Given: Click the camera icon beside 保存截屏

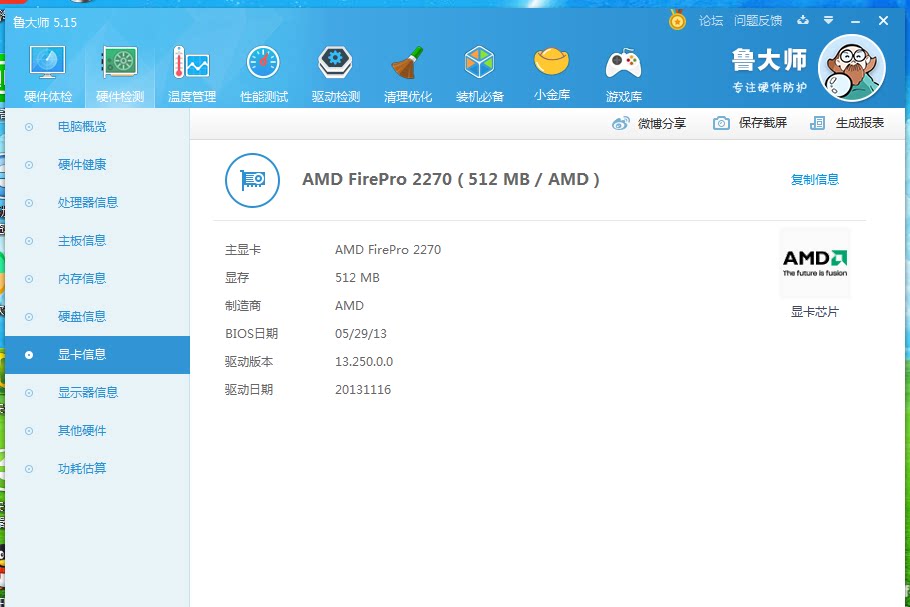Looking at the screenshot, I should click(x=721, y=123).
